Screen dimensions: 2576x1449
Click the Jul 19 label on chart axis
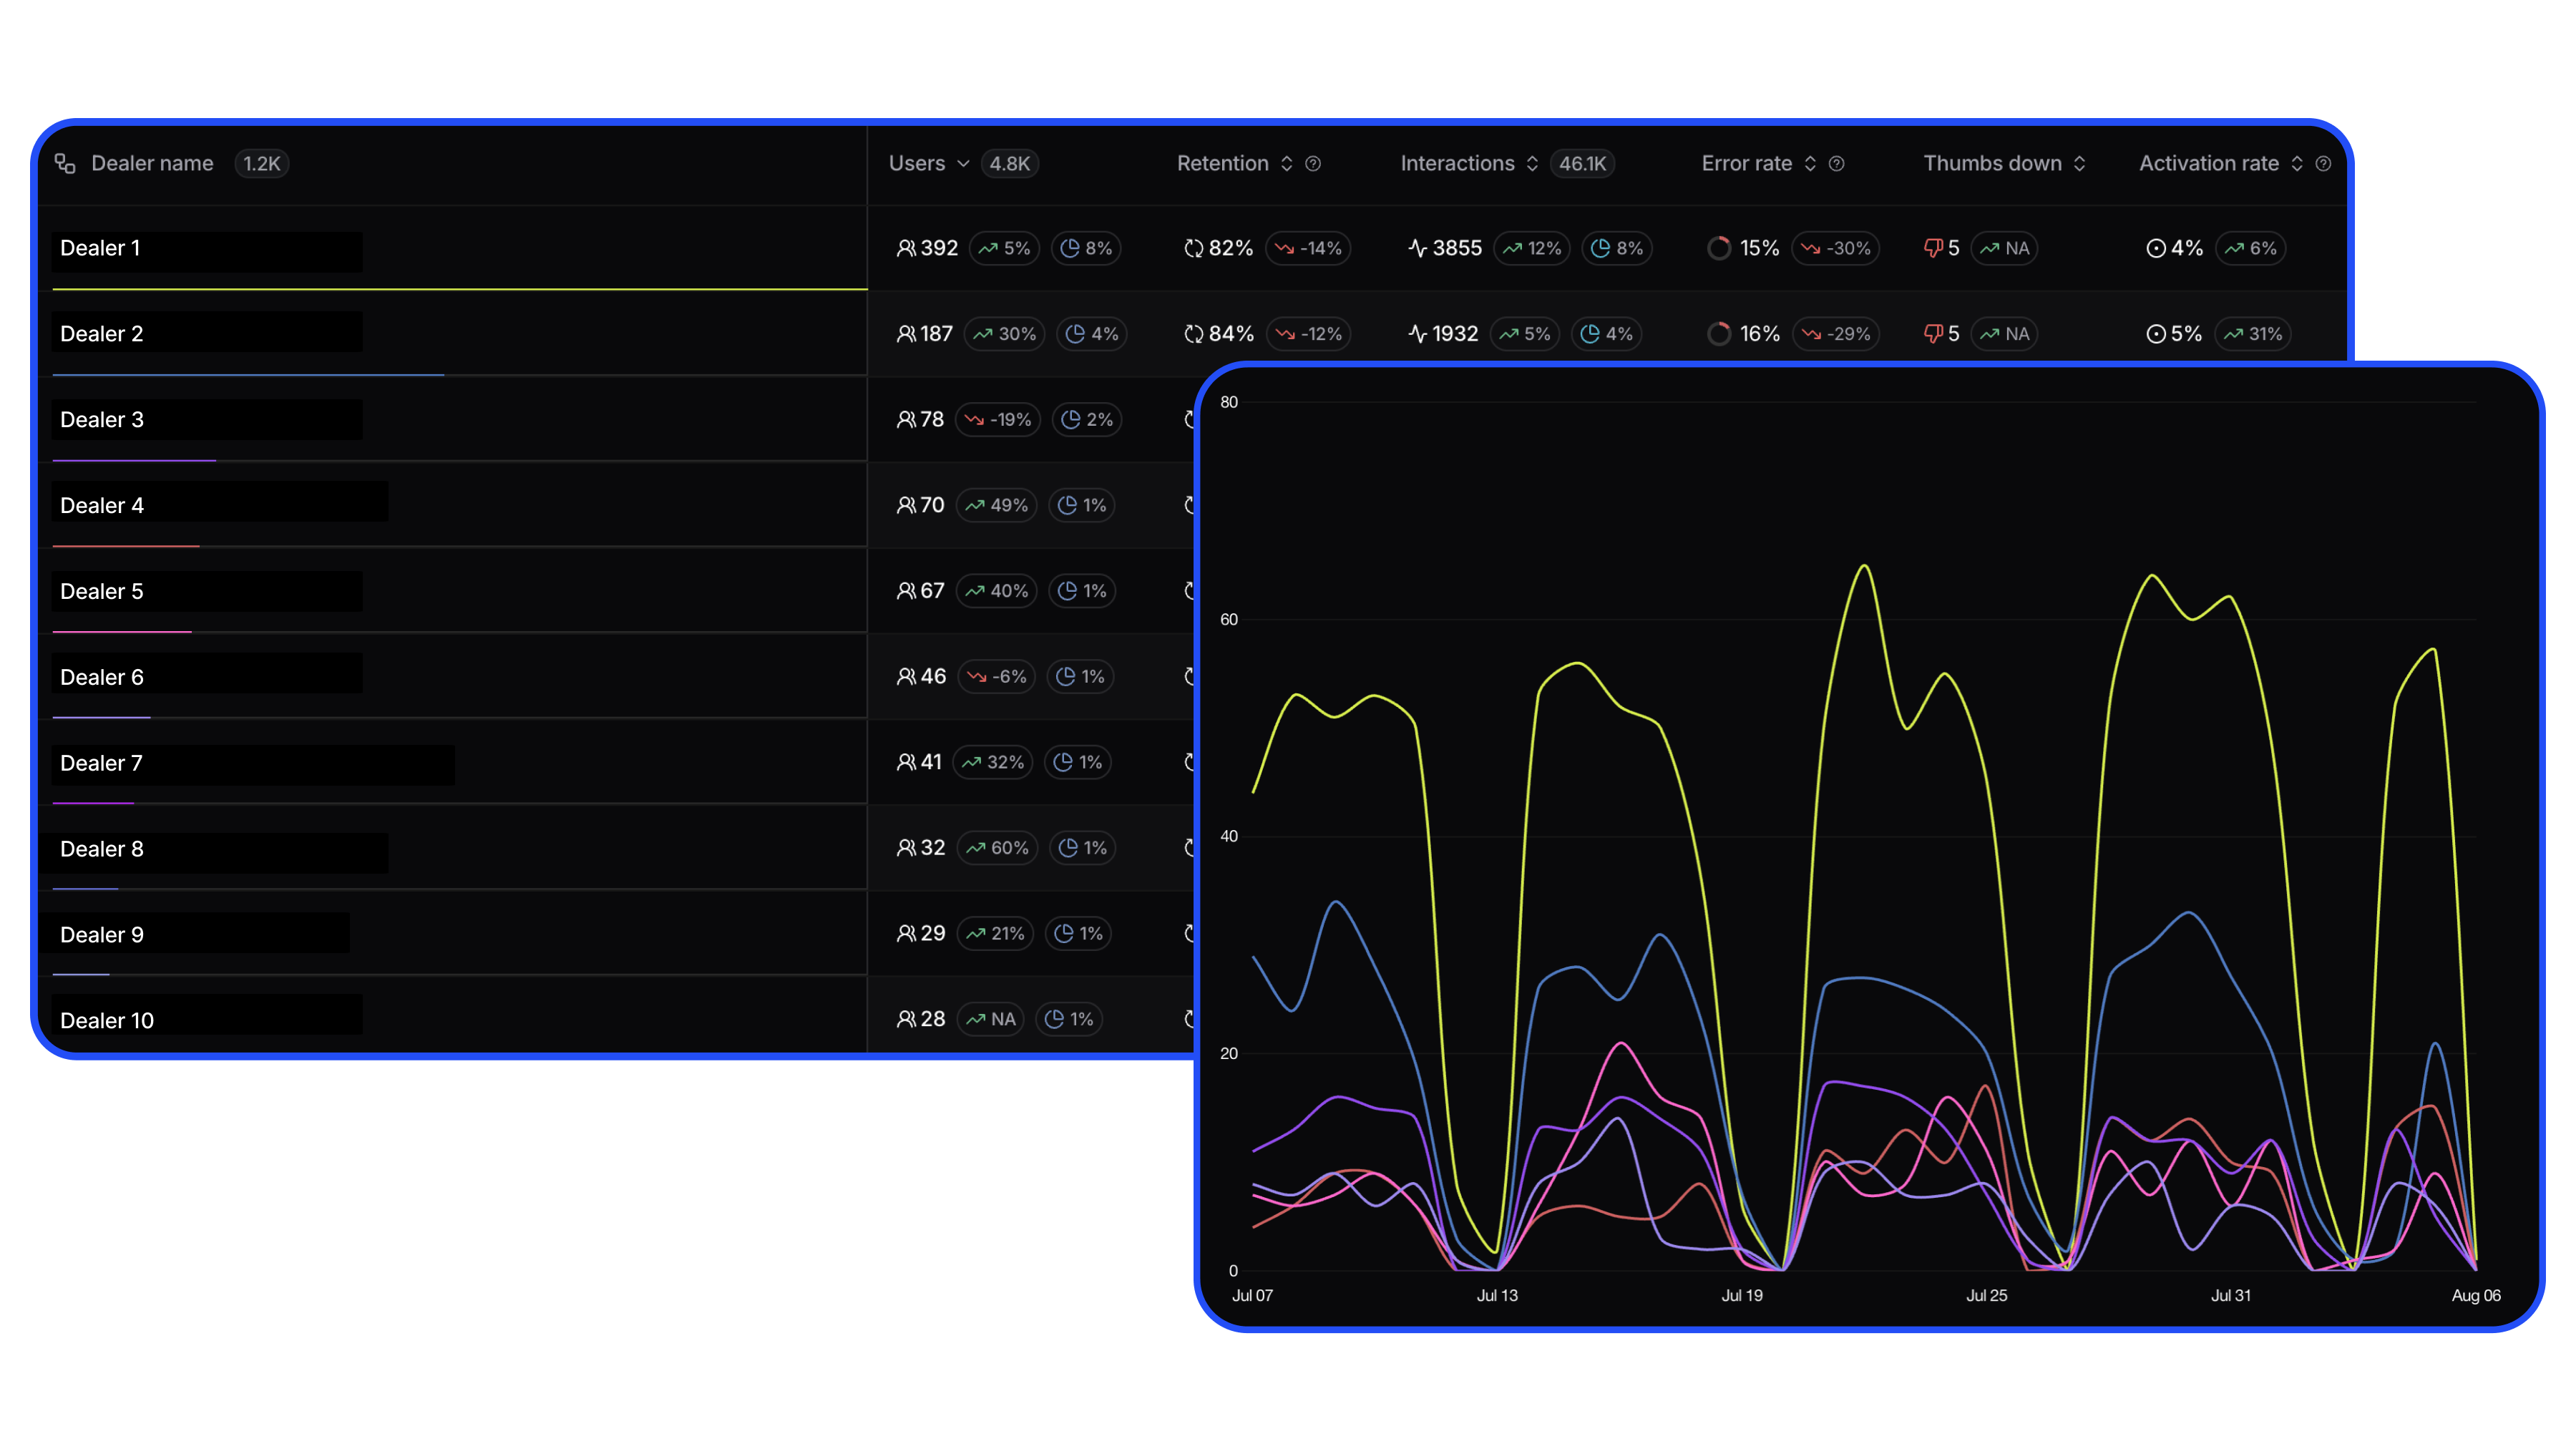point(1742,1295)
